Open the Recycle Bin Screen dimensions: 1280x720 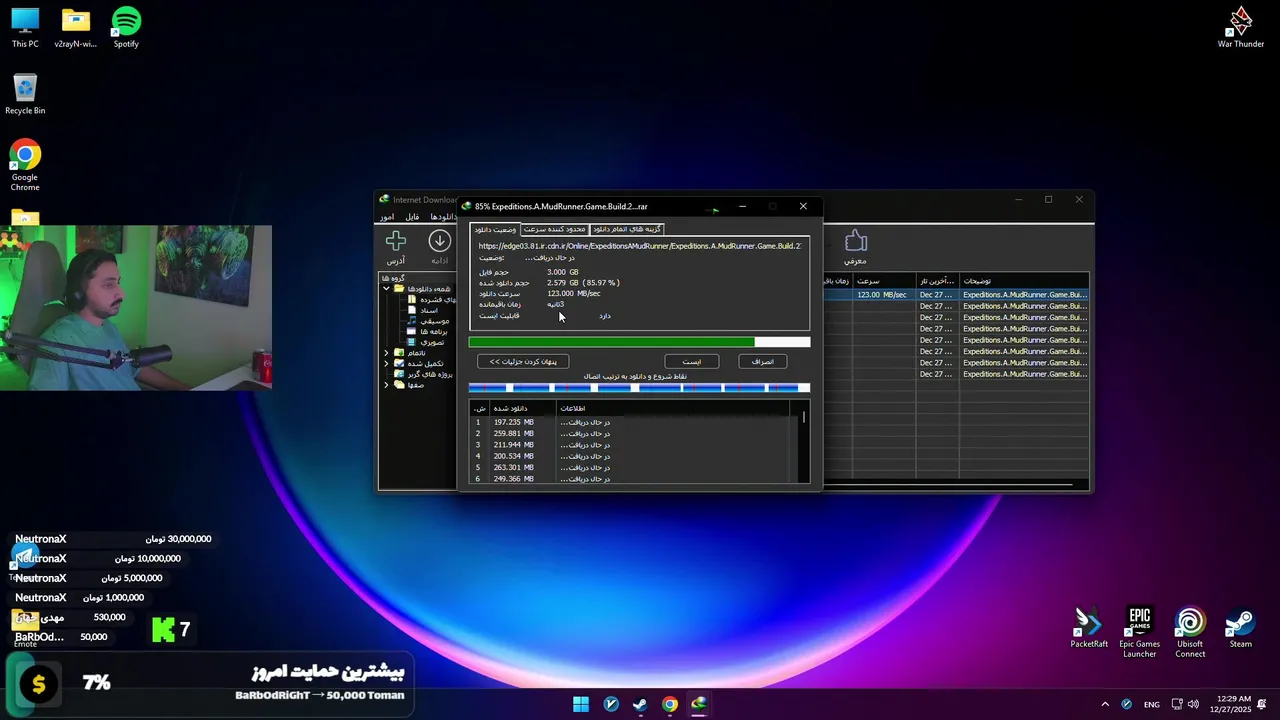pos(25,94)
